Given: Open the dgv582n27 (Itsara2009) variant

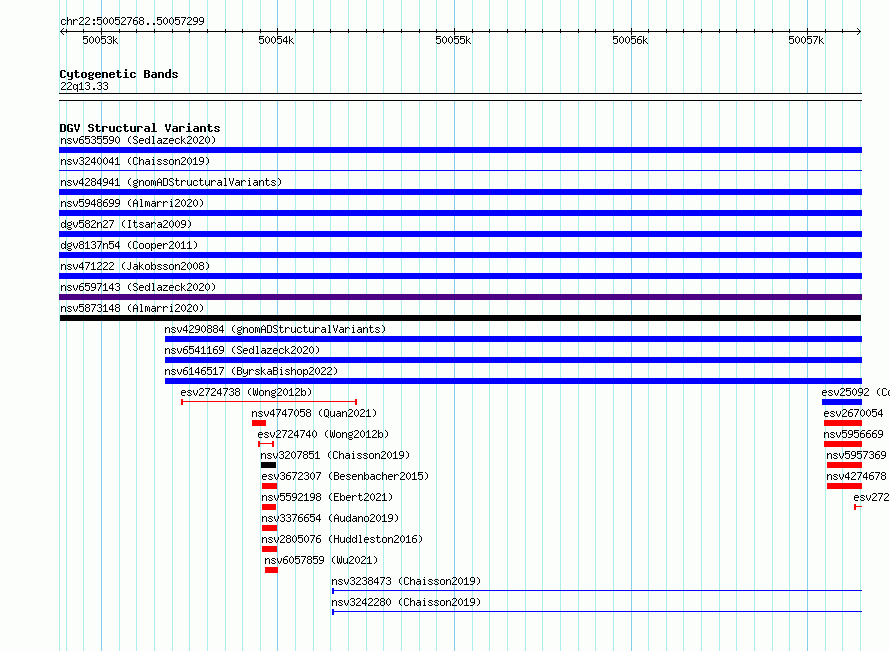Looking at the screenshot, I should [126, 224].
